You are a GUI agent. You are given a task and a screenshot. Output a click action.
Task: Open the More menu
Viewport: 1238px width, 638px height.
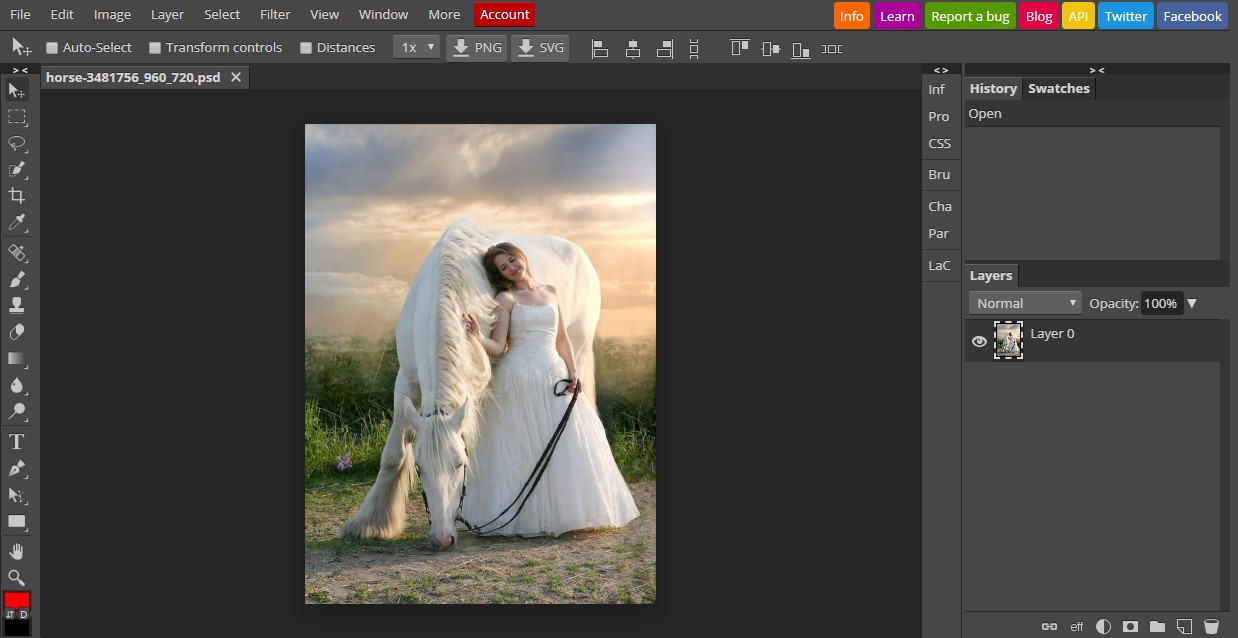tap(444, 14)
